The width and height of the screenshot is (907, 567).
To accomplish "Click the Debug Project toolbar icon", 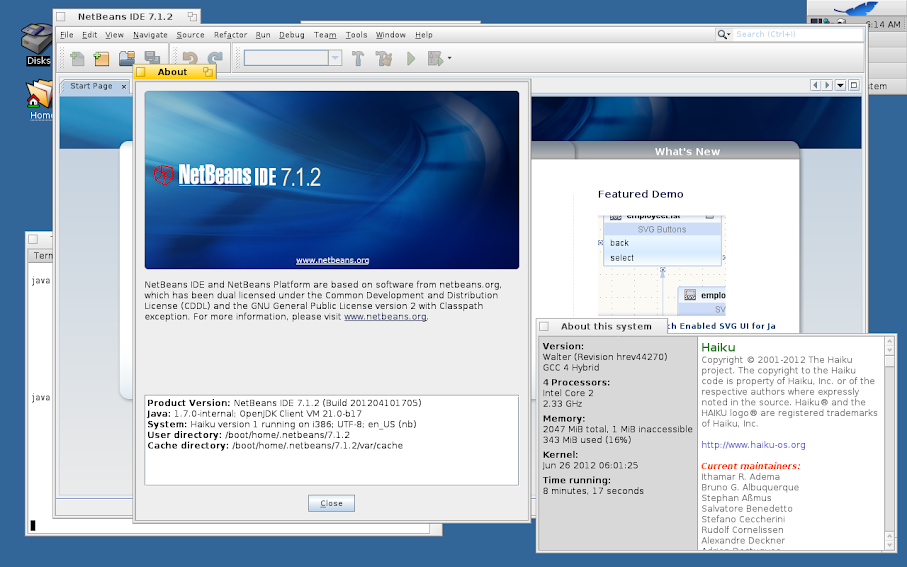I will (x=435, y=58).
